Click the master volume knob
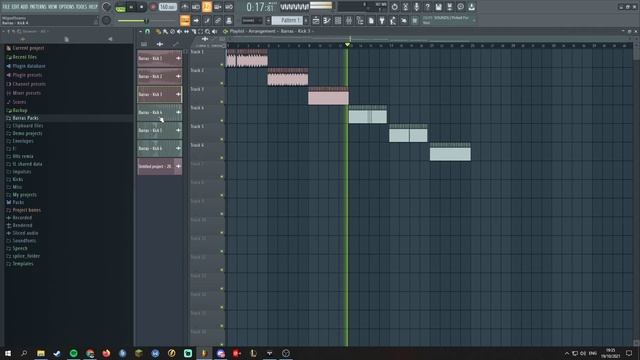This screenshot has height=360, width=640. coord(107,7)
